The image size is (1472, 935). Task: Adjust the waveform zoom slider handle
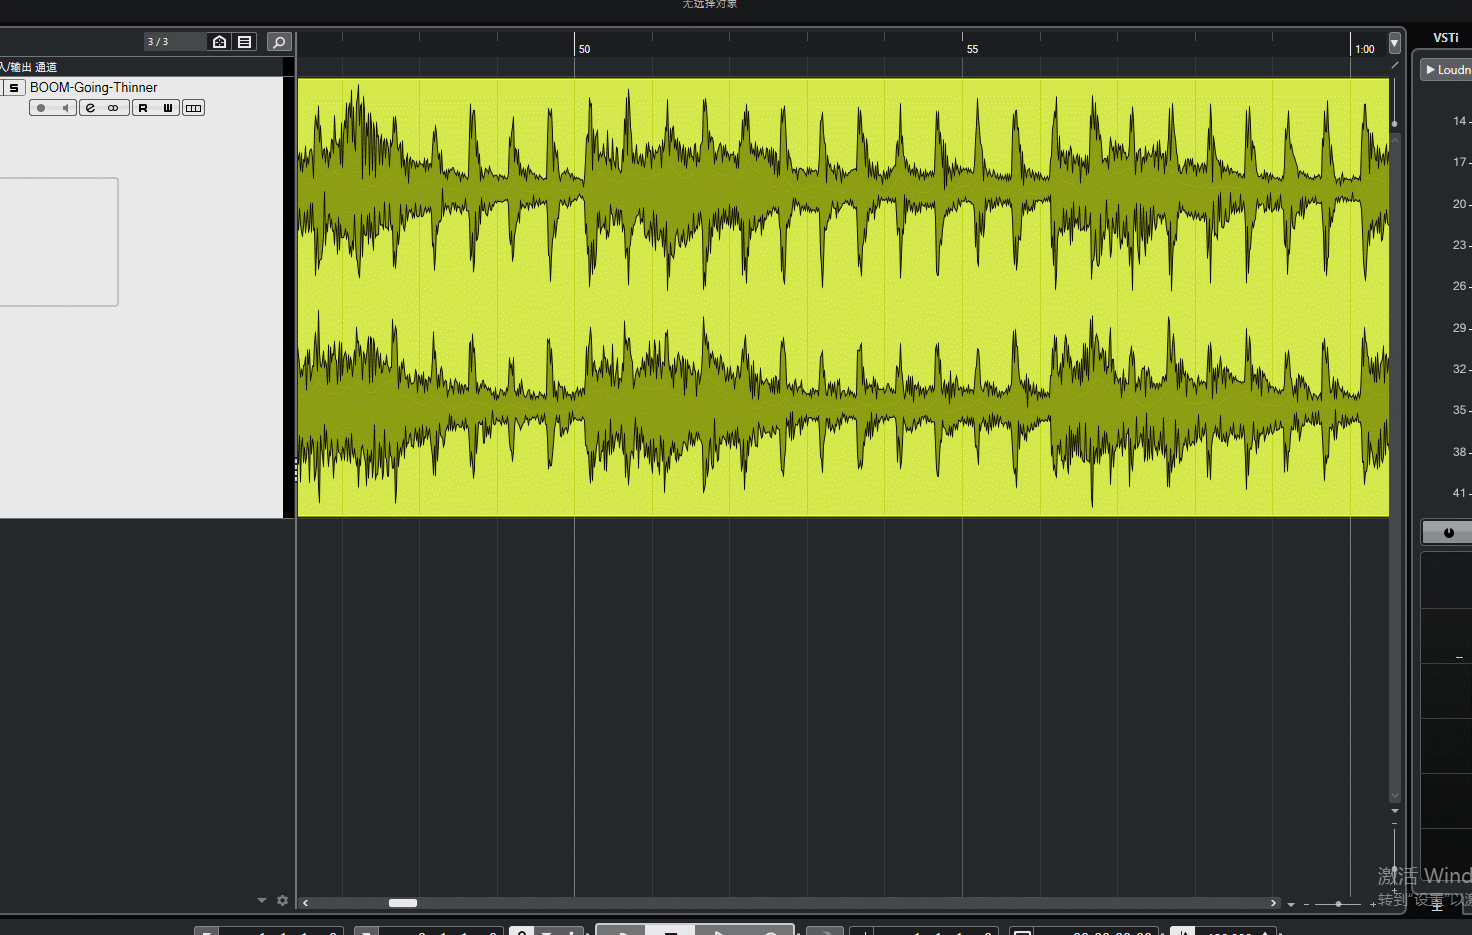1394,124
